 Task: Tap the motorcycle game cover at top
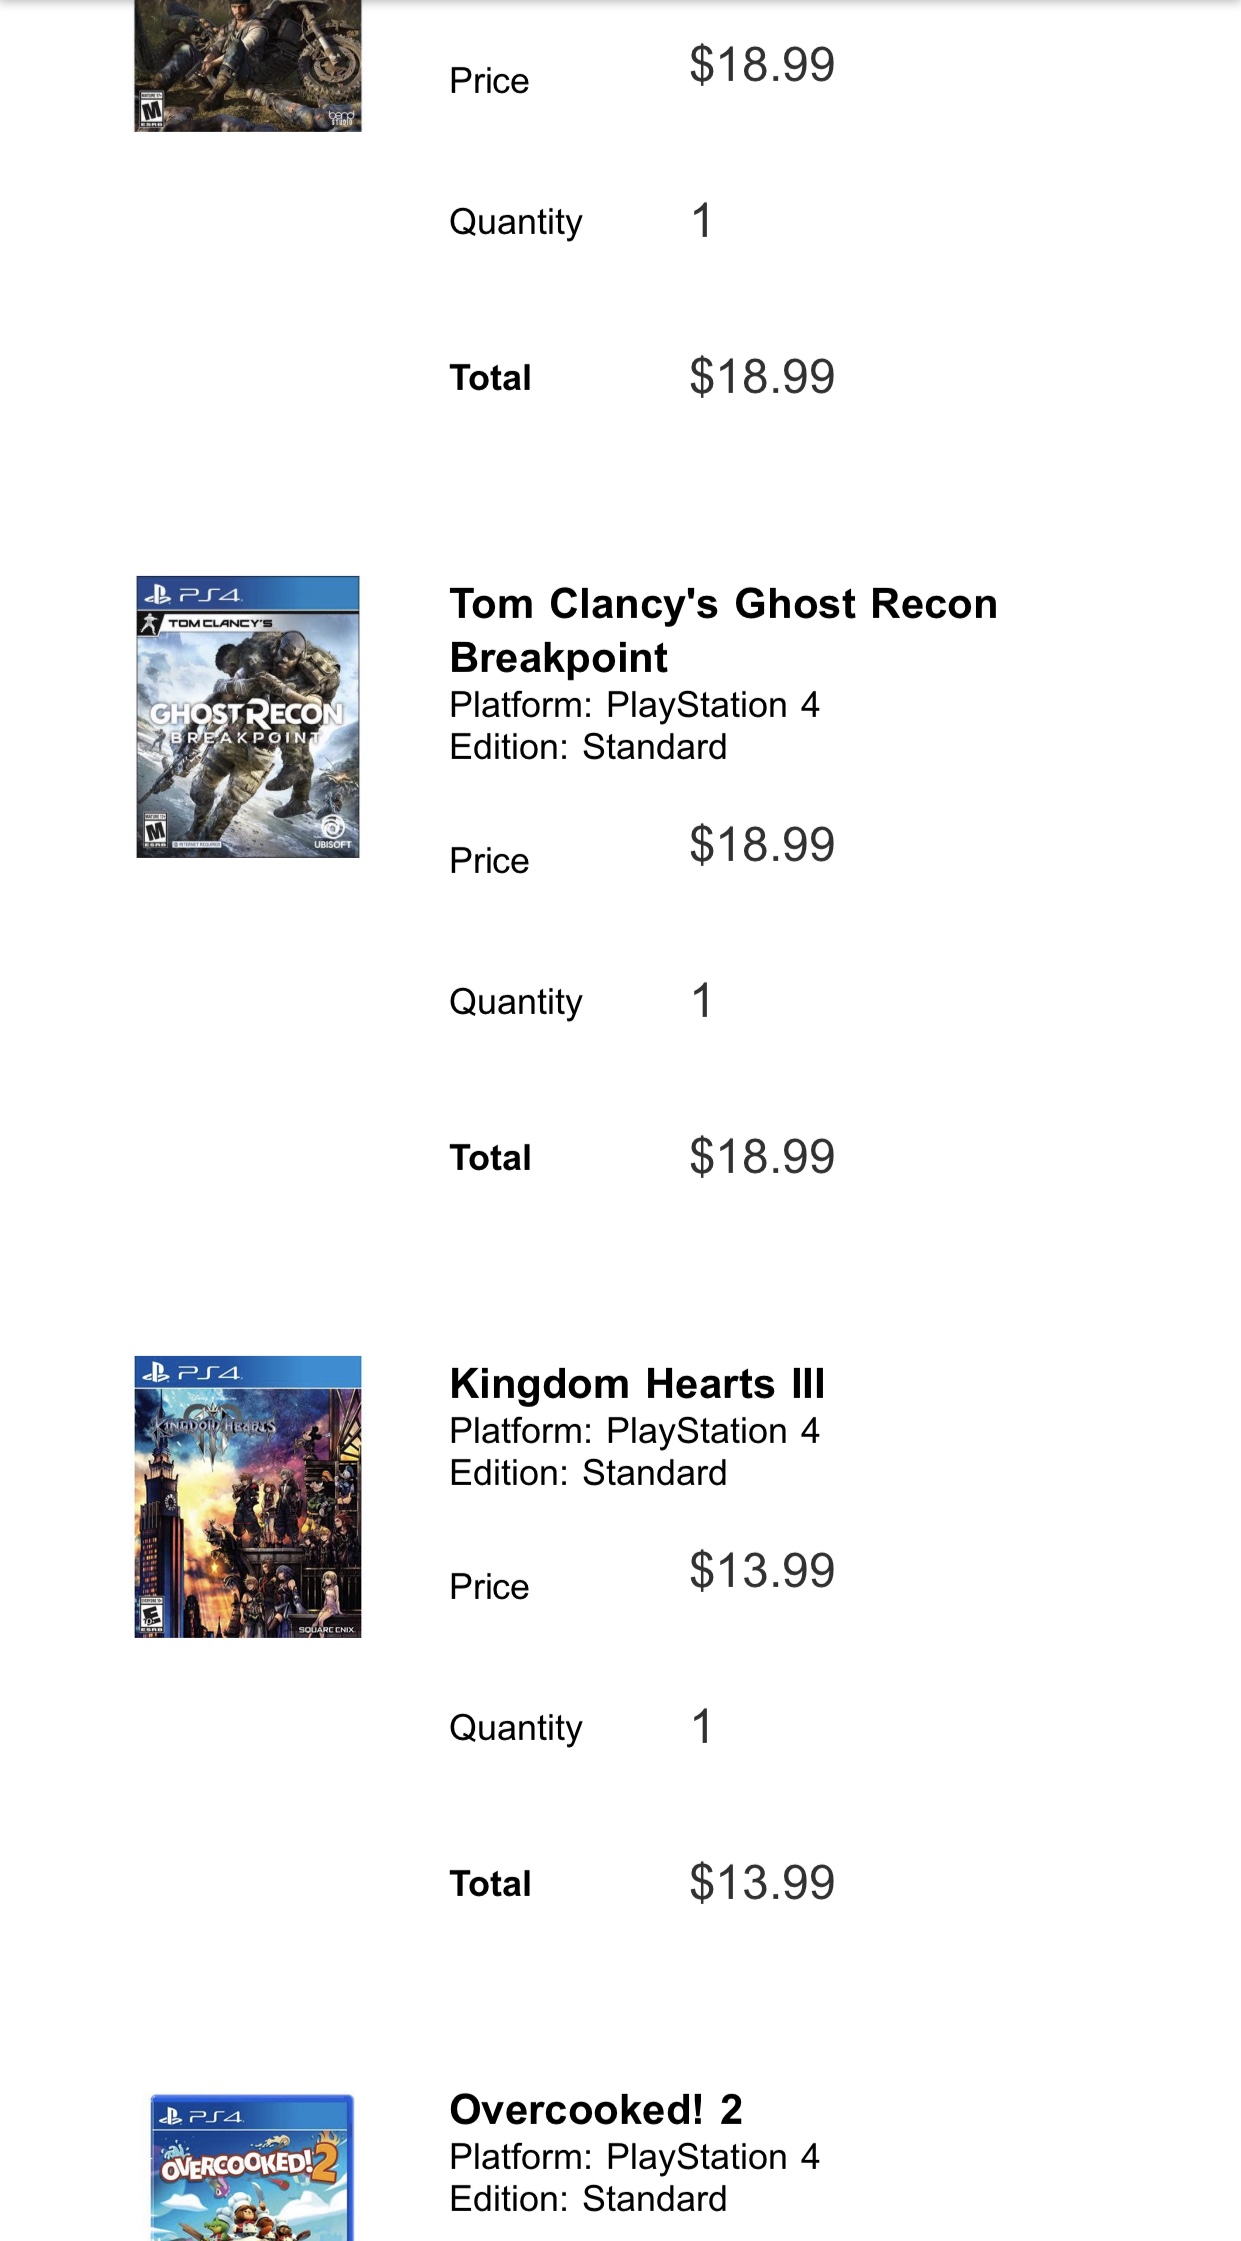tap(248, 65)
